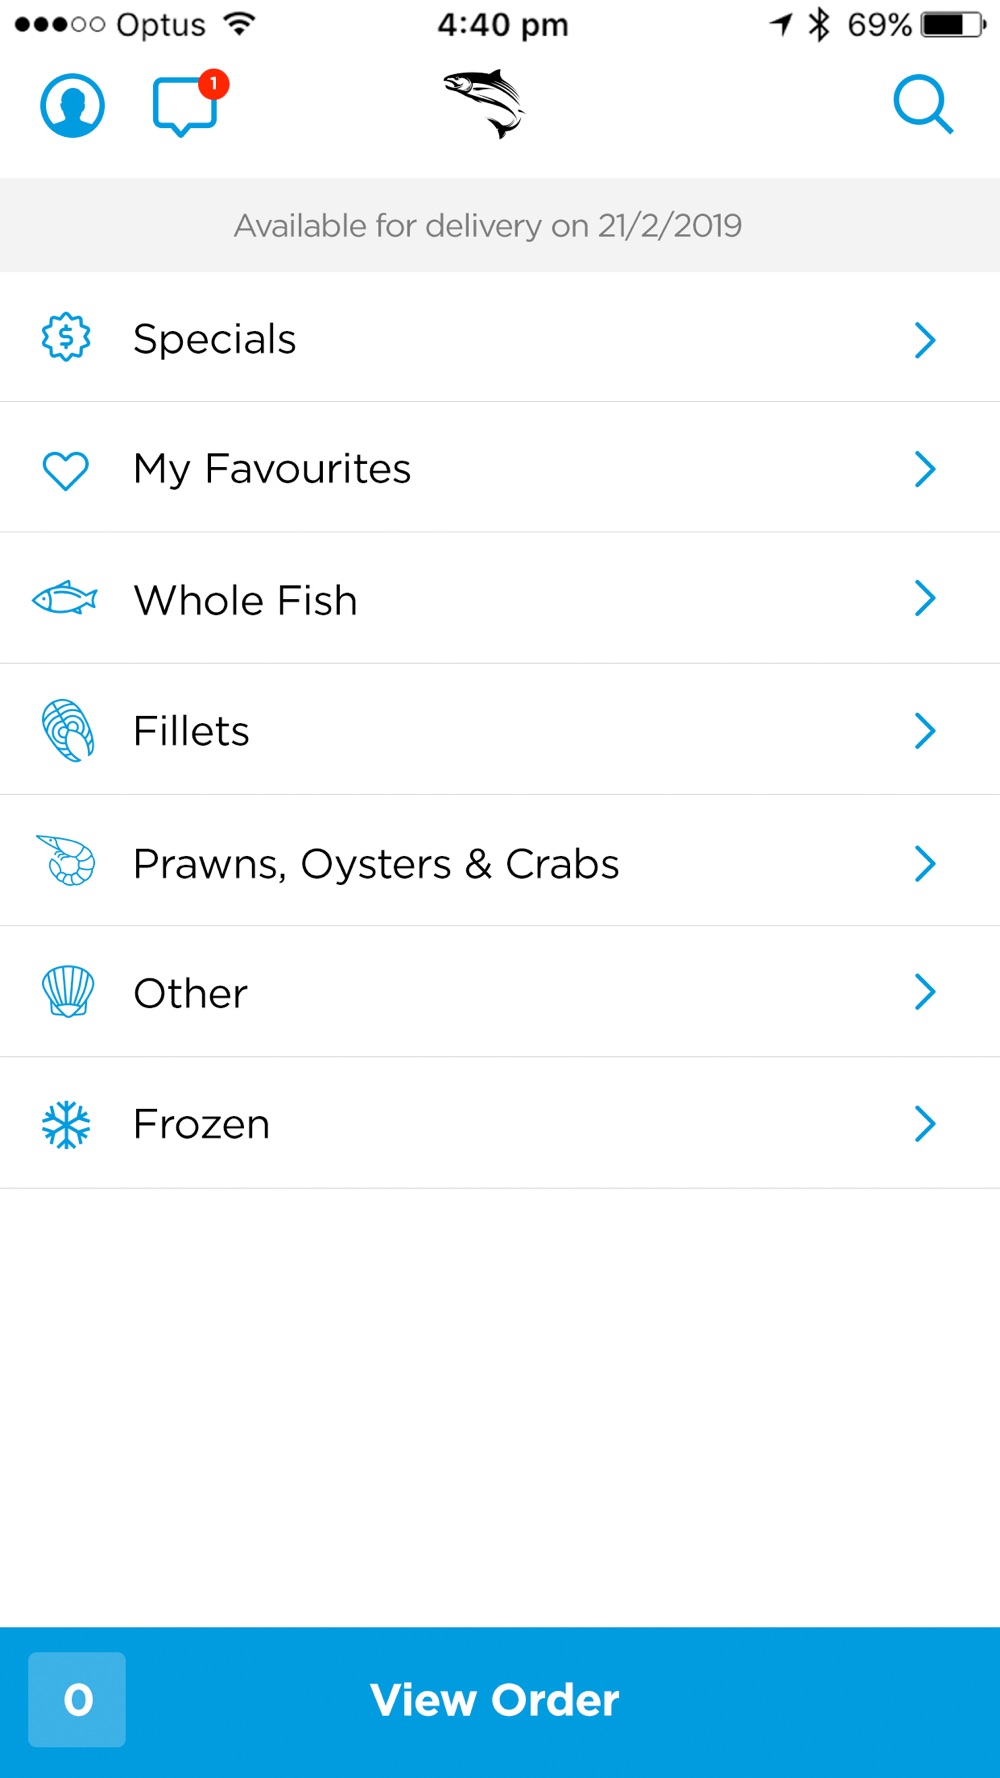Expand Specials using its chevron
This screenshot has height=1778, width=1000.
click(925, 340)
